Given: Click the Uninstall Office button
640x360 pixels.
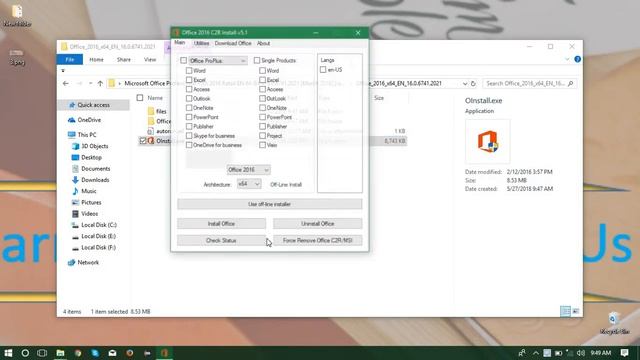Looking at the screenshot, I should tap(318, 224).
